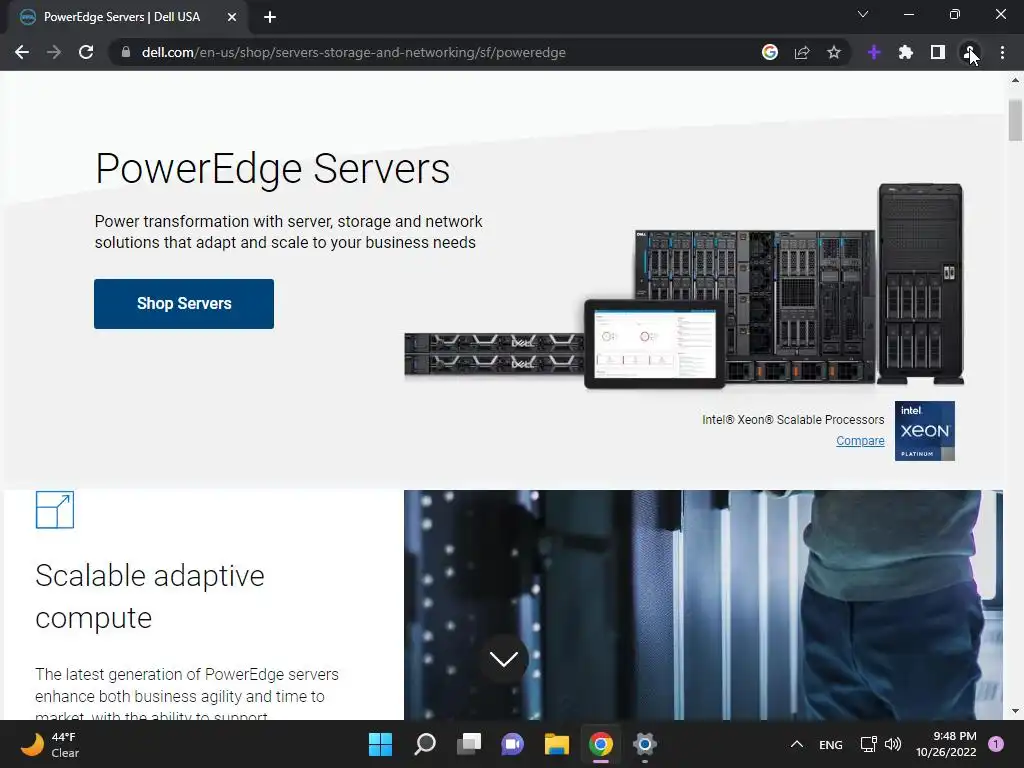1024x768 pixels.
Task: Open taskbar Search
Action: point(424,744)
